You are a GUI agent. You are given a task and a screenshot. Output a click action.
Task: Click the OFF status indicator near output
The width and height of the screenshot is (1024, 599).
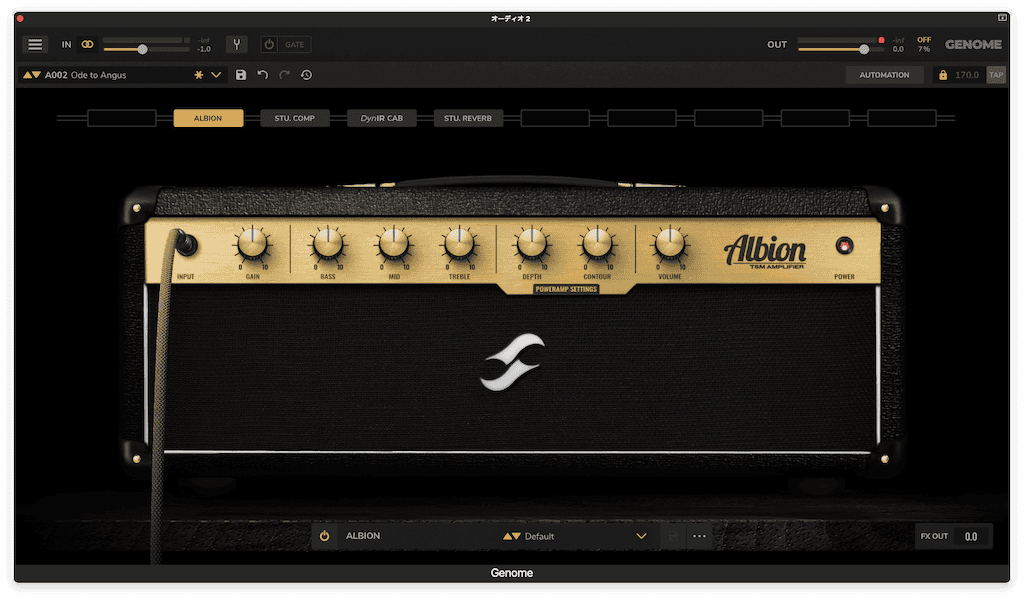point(924,40)
